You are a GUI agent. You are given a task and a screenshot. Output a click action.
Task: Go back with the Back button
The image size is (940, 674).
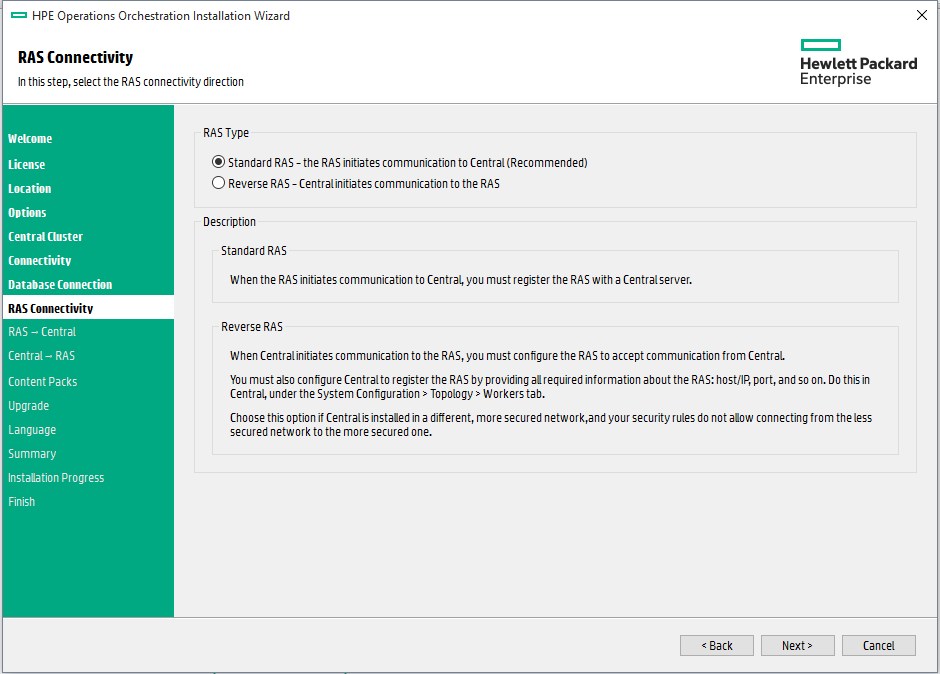point(716,645)
